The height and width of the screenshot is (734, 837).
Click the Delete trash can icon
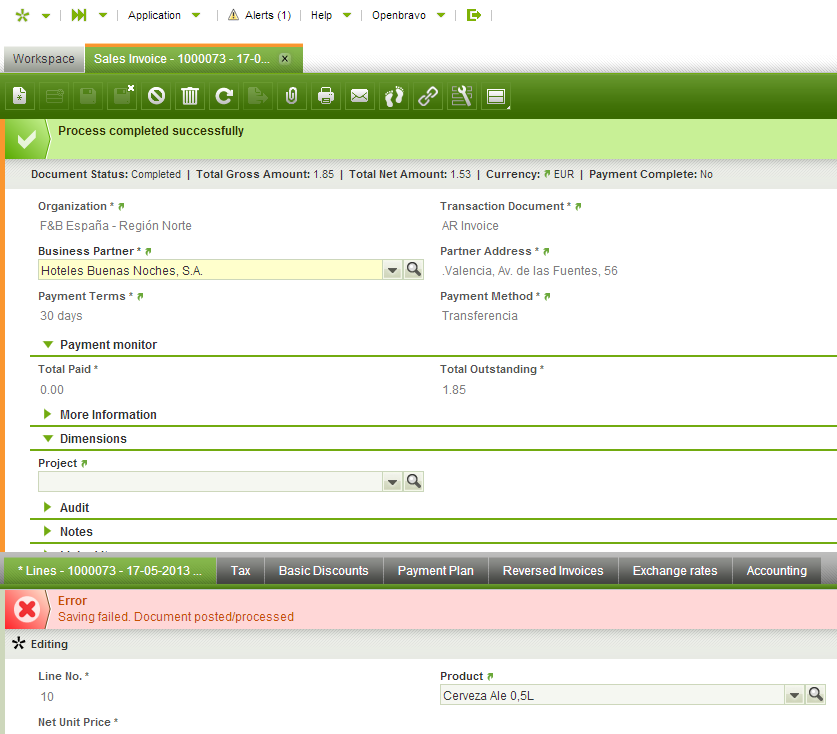tap(190, 96)
